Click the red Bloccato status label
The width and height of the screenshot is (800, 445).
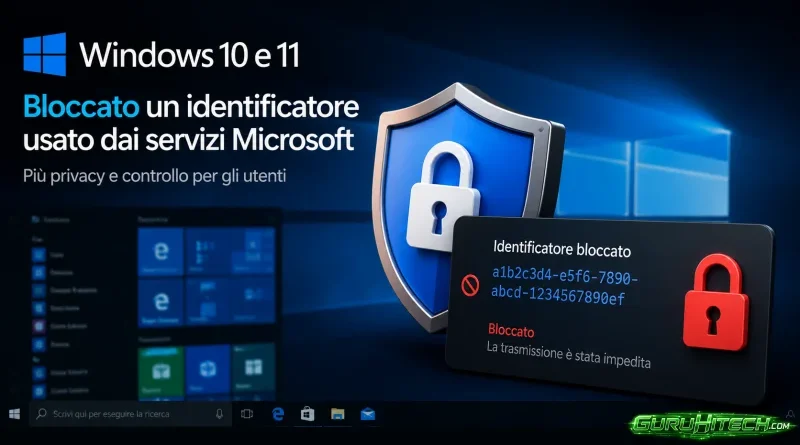(511, 331)
